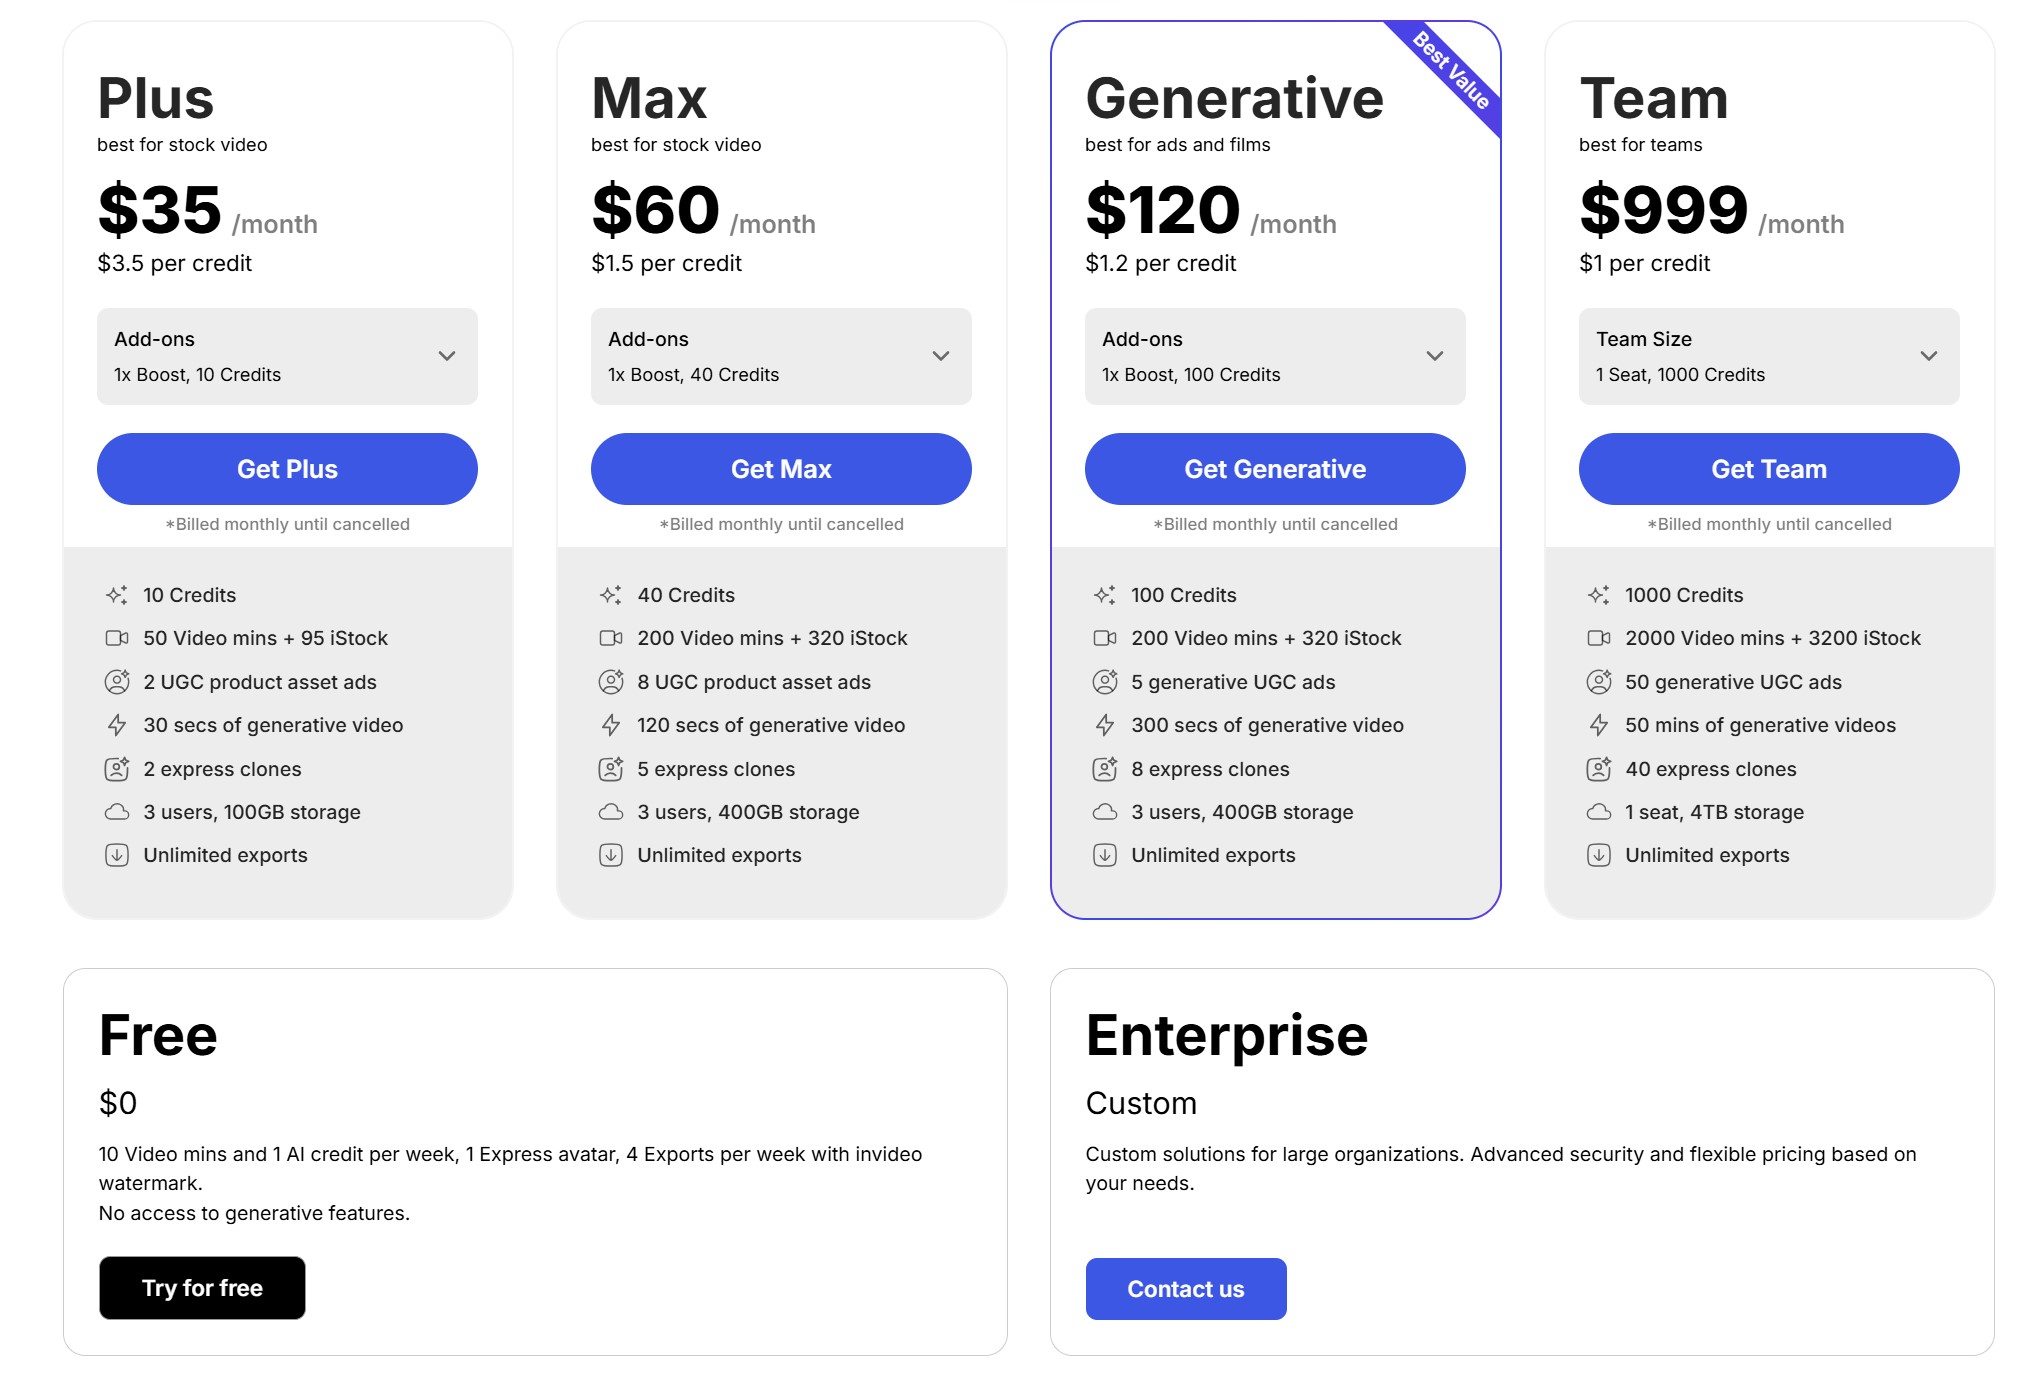Viewport: 2022px width, 1385px height.
Task: Click video camera icon in Max plan
Action: click(x=611, y=638)
